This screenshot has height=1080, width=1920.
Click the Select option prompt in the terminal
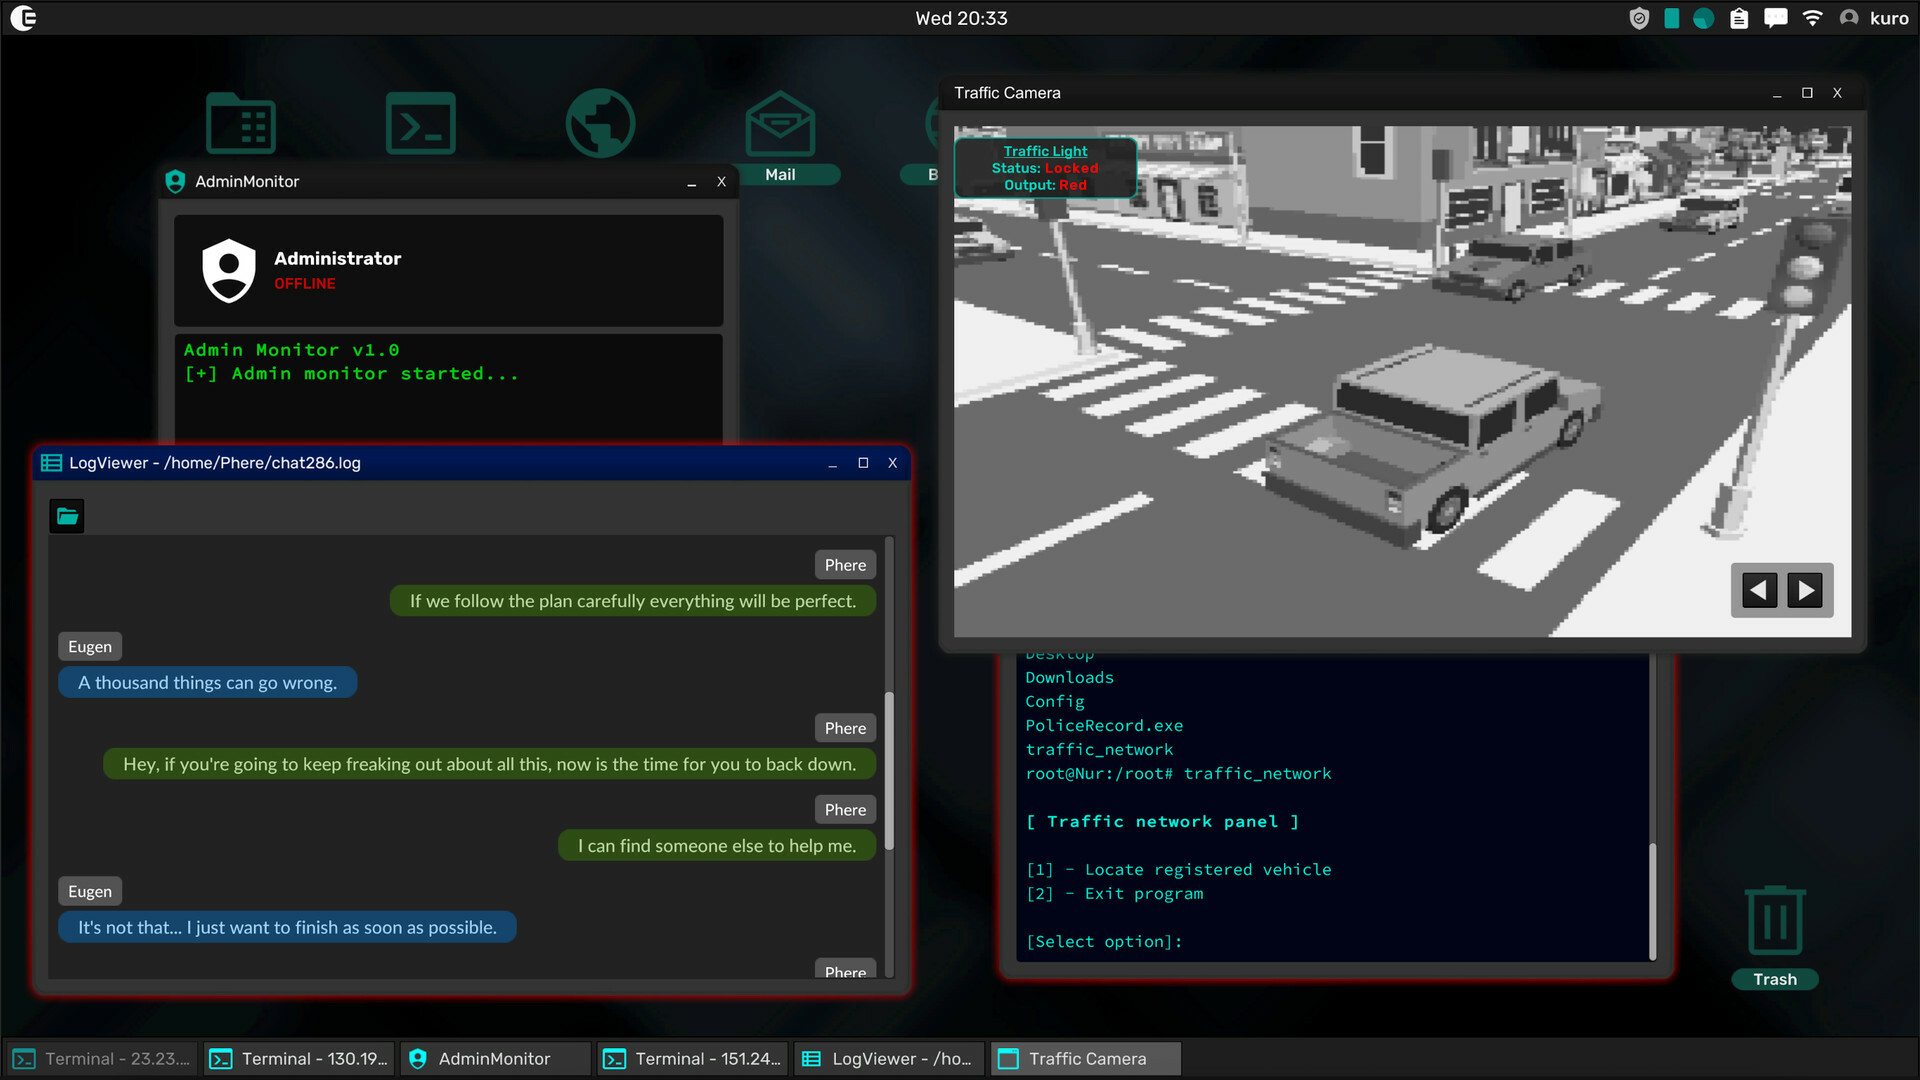[x=1103, y=941]
